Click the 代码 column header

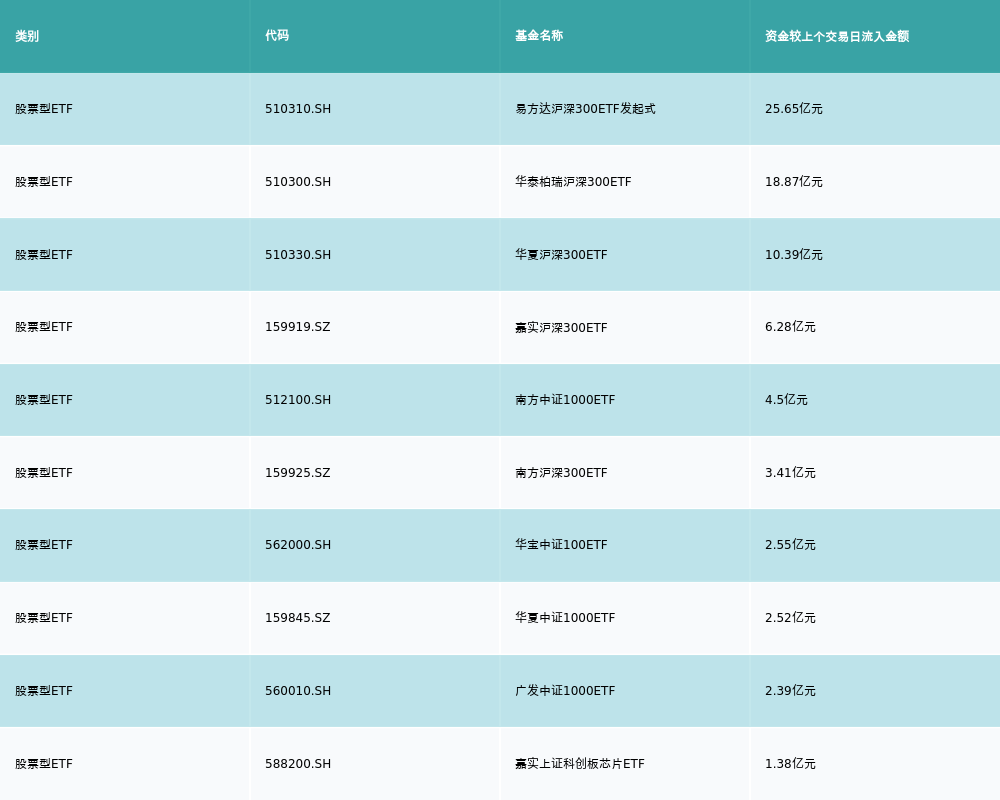[x=277, y=36]
